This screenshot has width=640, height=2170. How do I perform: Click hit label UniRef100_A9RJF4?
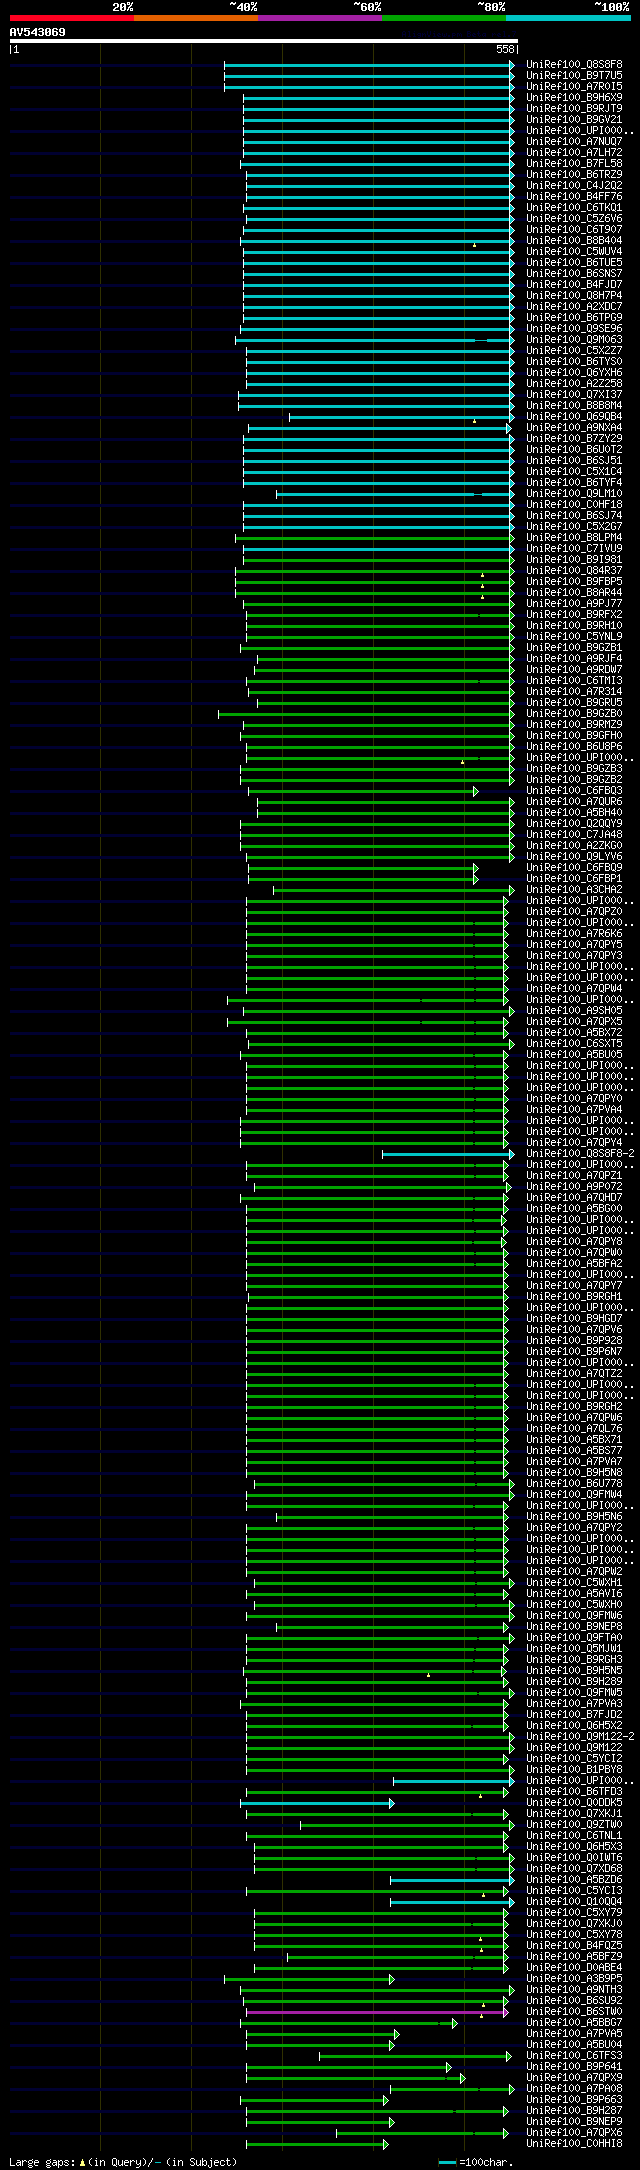click(x=574, y=658)
